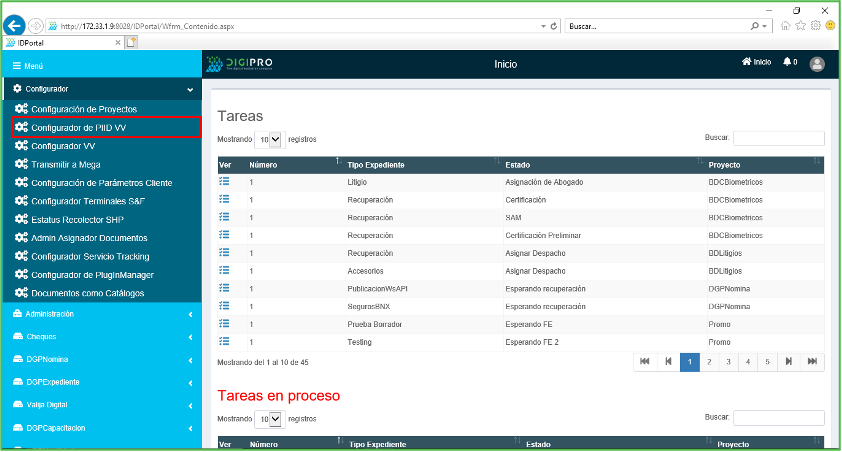Screen dimensions: 842x452
Task: Click the Inicio home link
Action: [x=756, y=62]
